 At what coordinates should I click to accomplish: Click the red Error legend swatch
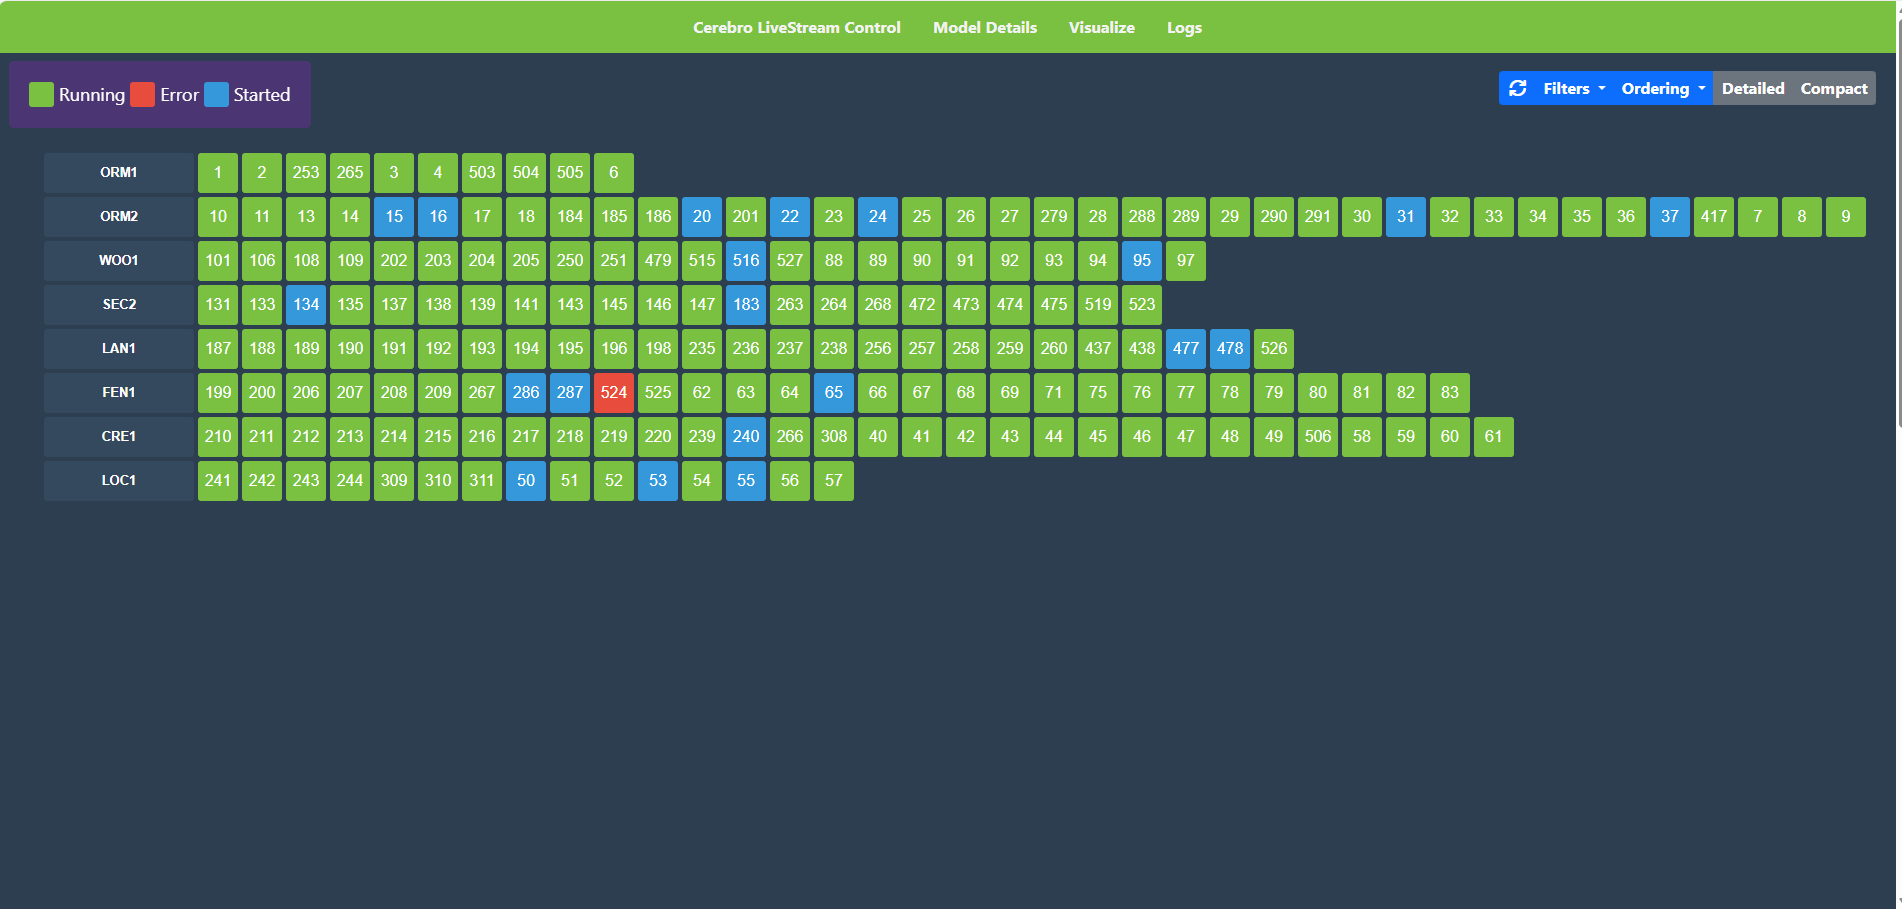(x=142, y=95)
